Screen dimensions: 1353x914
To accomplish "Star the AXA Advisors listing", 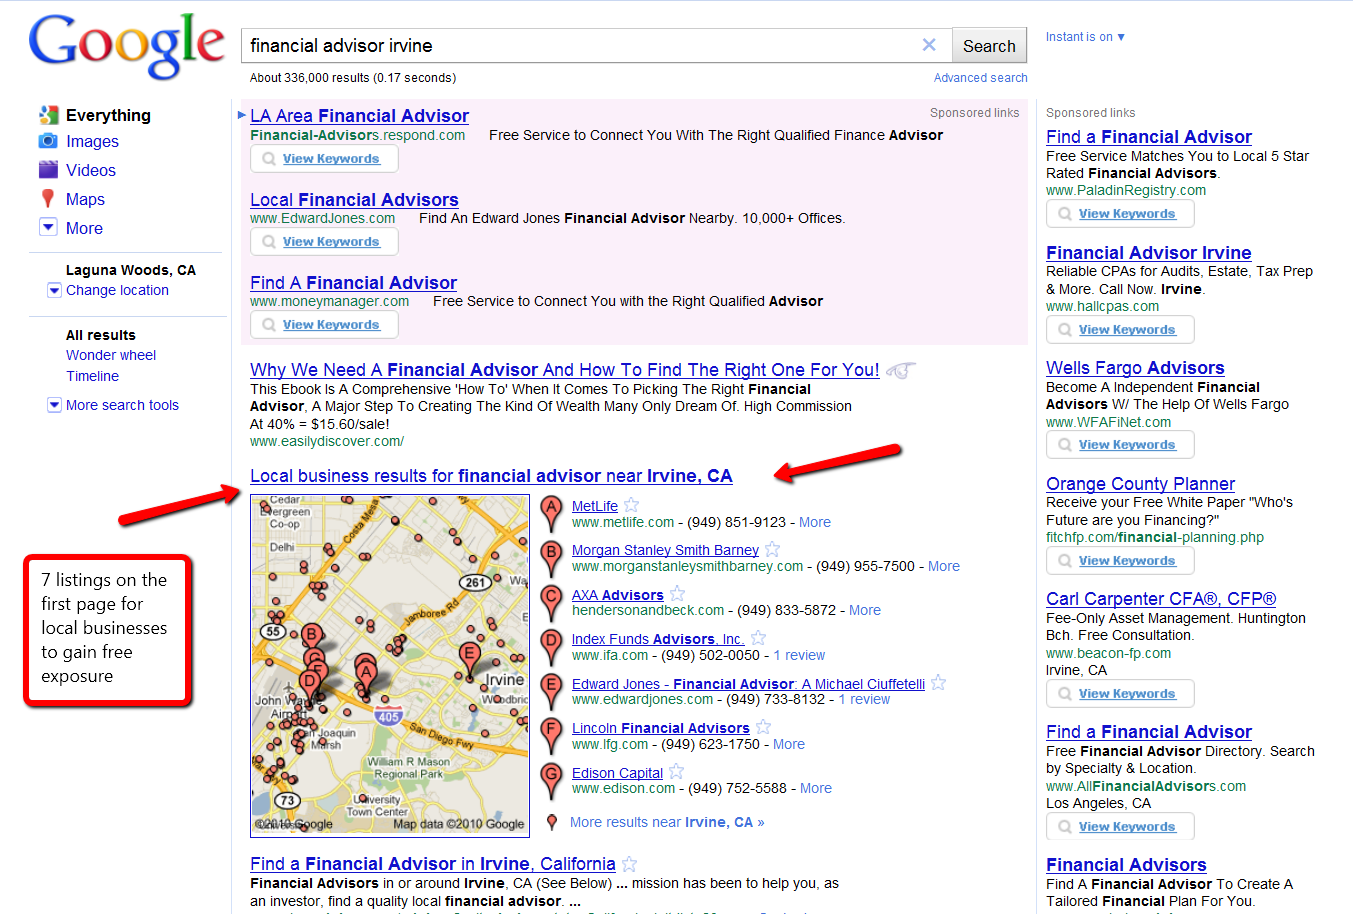I will [x=677, y=594].
